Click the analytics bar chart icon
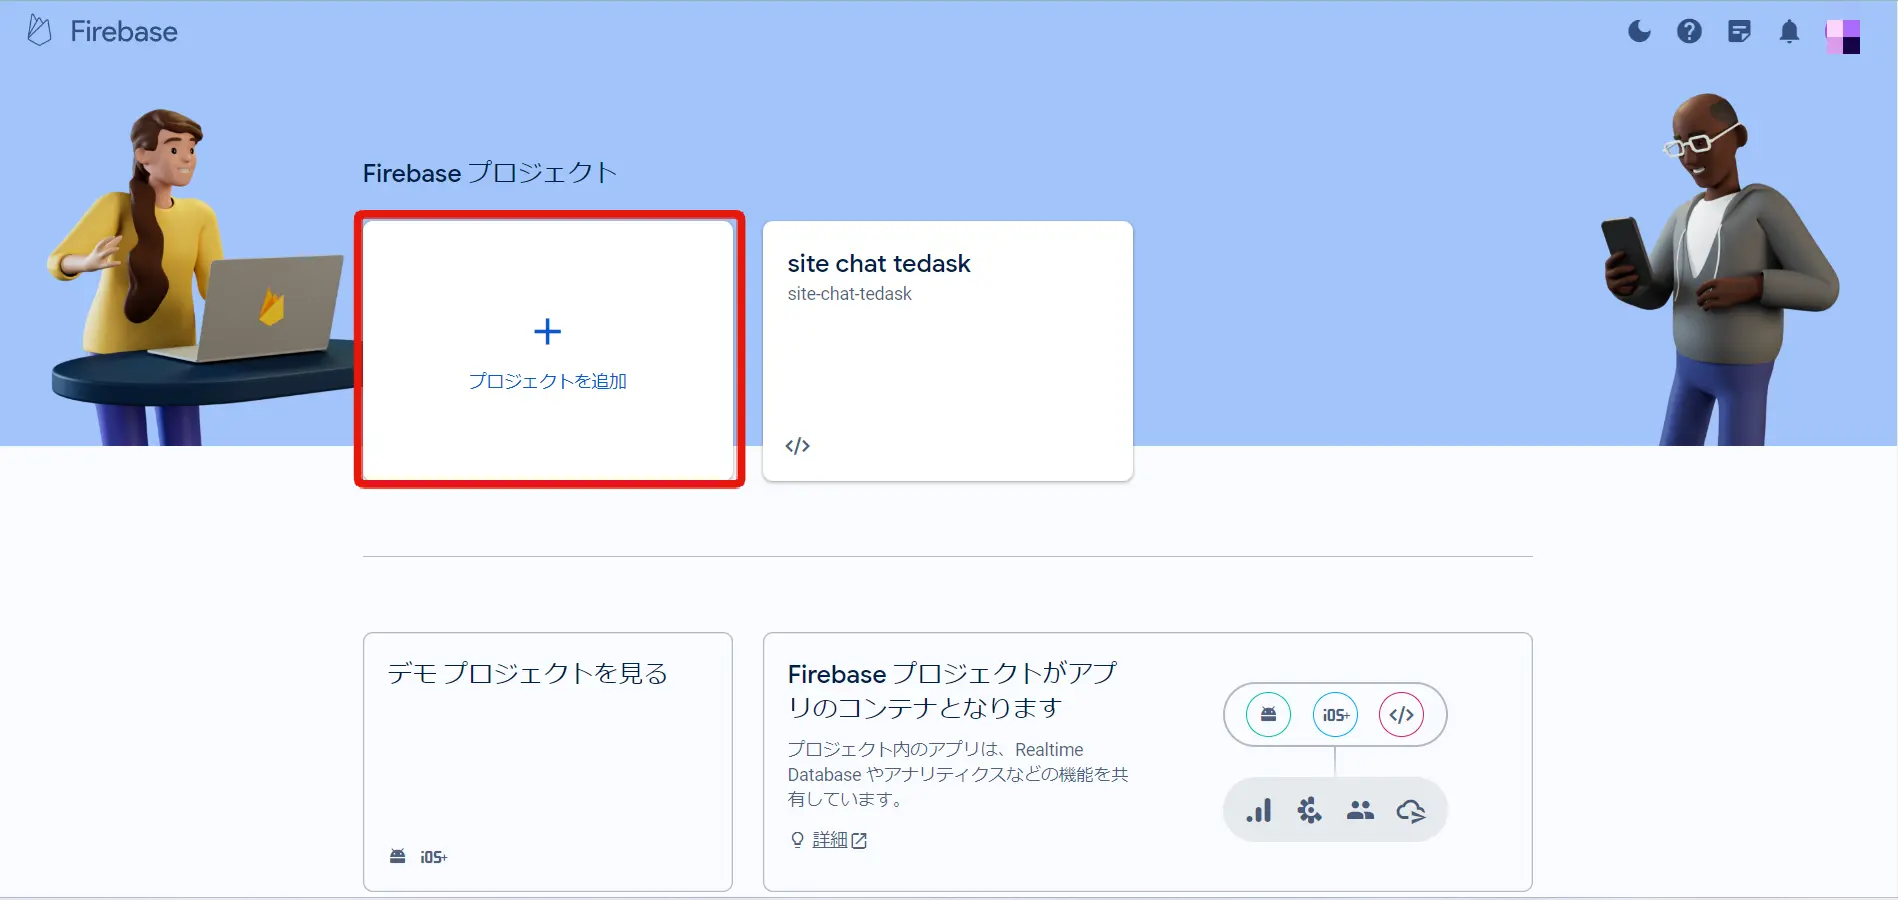Screen dimensions: 1898x900 pos(1259,810)
